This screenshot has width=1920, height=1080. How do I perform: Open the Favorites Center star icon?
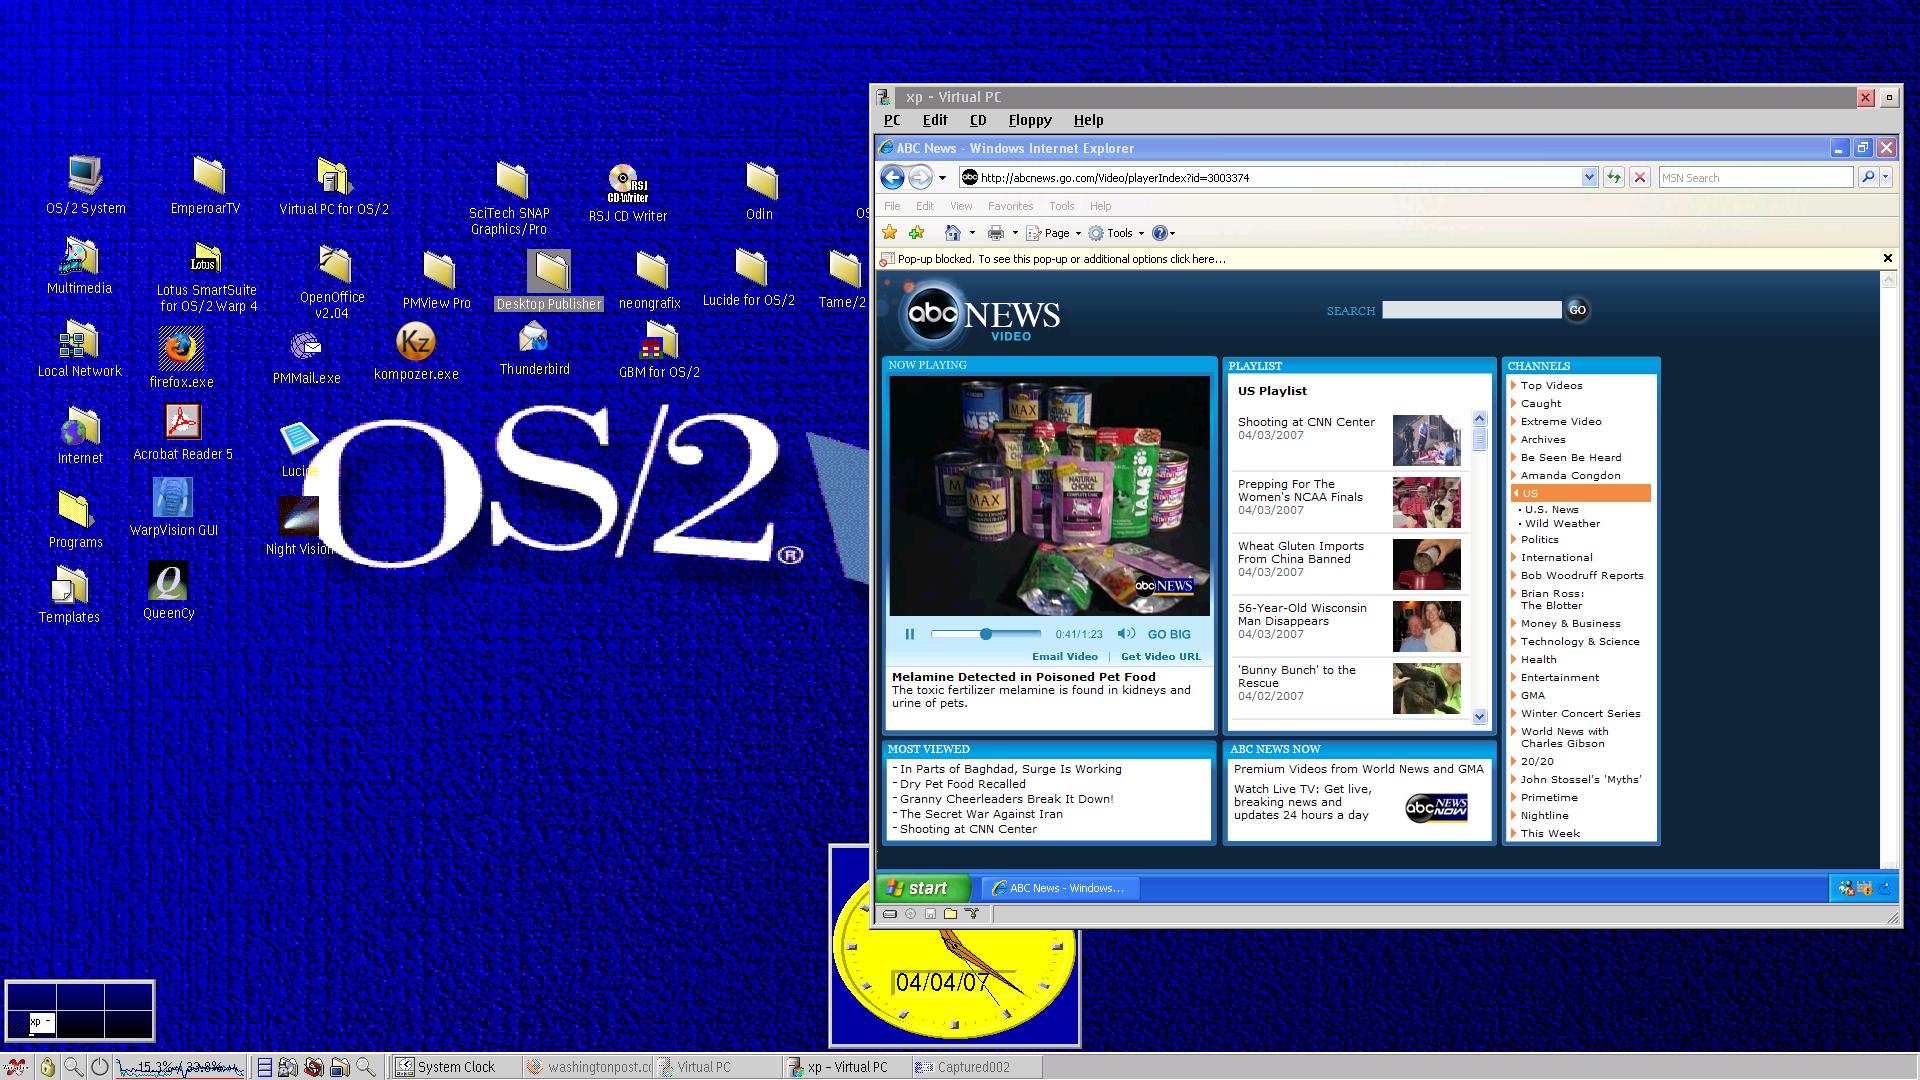(889, 233)
